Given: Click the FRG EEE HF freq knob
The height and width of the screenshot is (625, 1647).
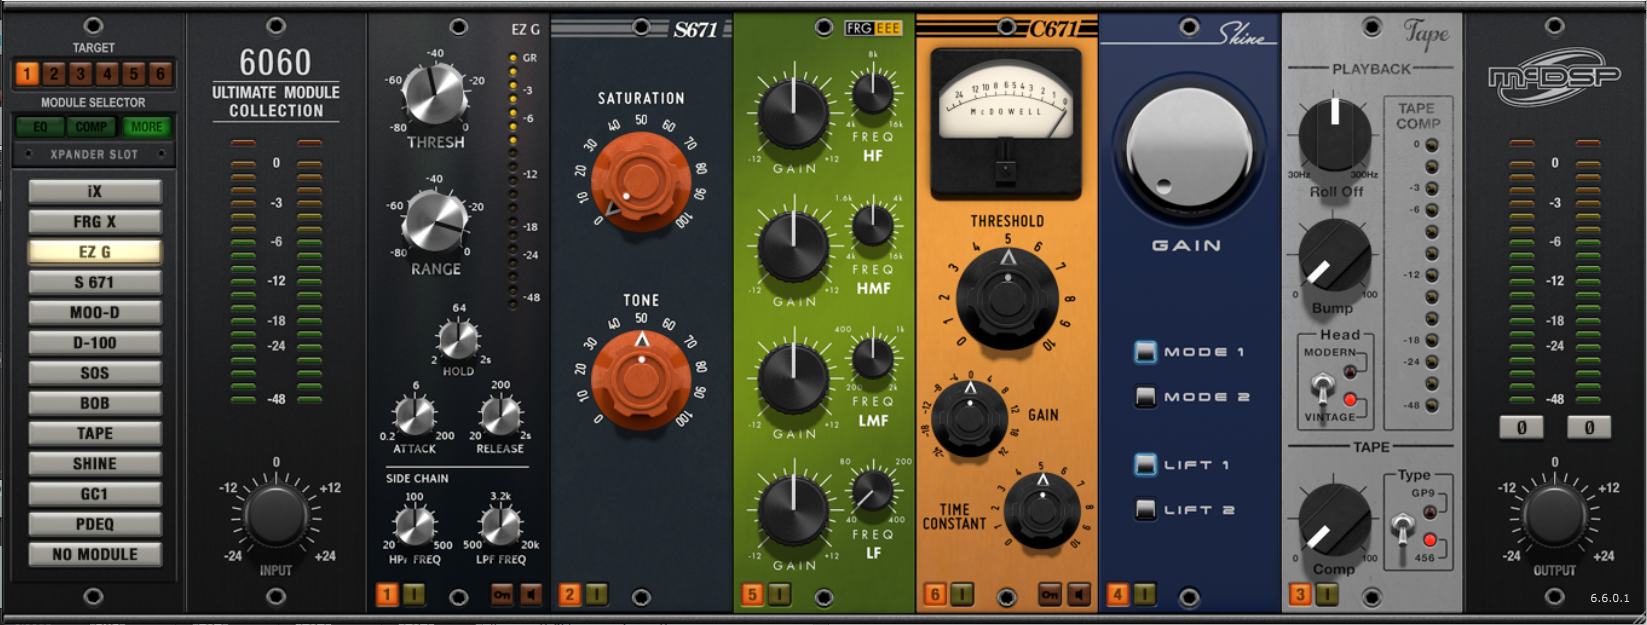Looking at the screenshot, I should click(872, 93).
